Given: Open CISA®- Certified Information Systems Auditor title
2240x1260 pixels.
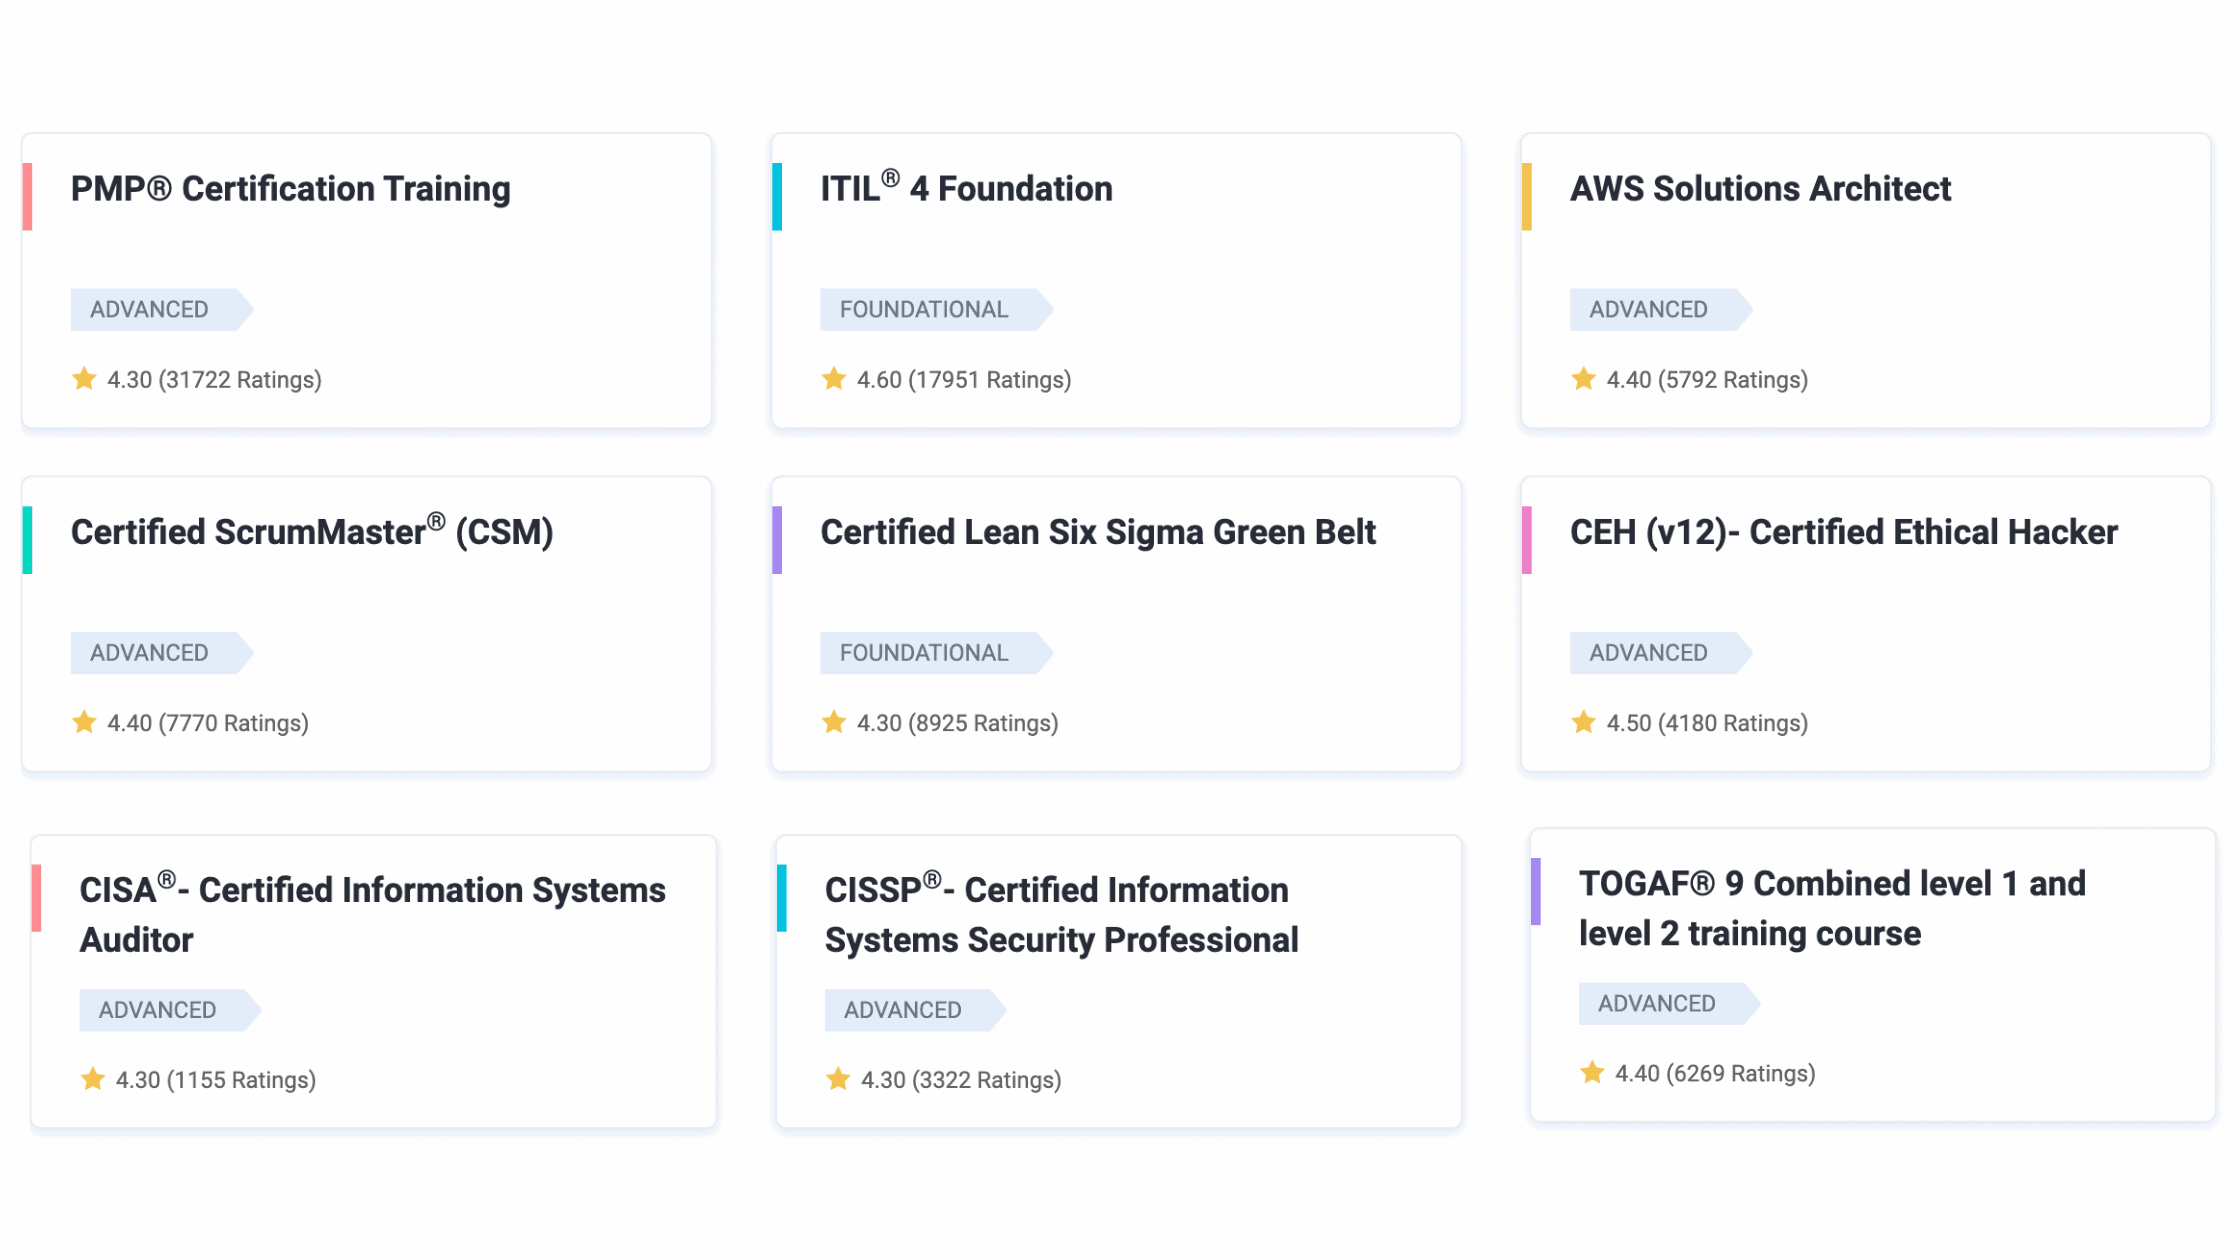Looking at the screenshot, I should pyautogui.click(x=372, y=914).
